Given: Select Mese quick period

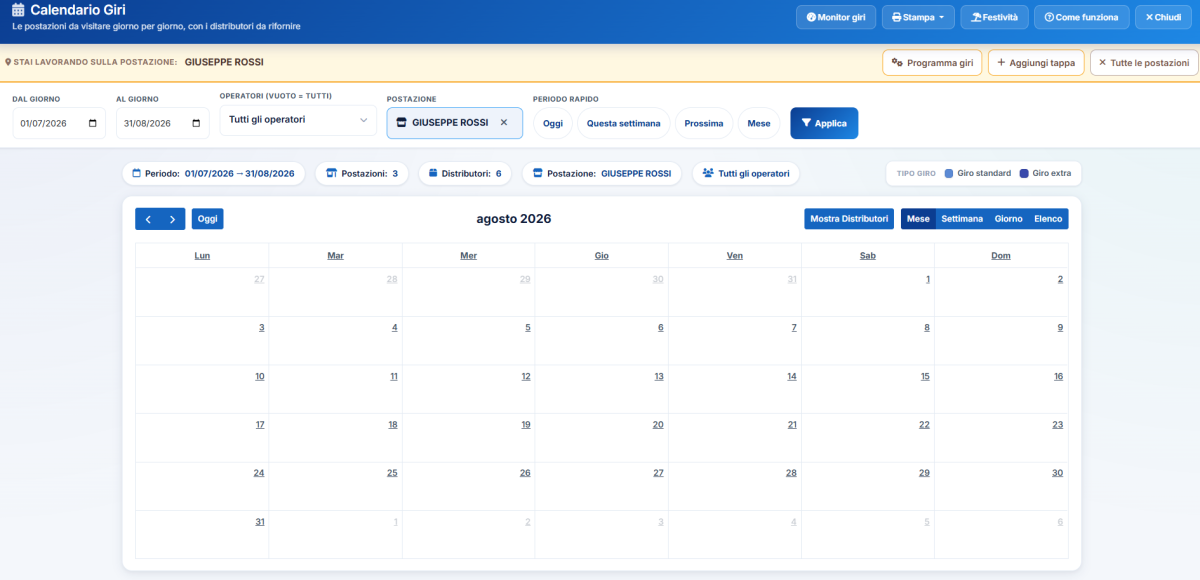Looking at the screenshot, I should click(759, 123).
